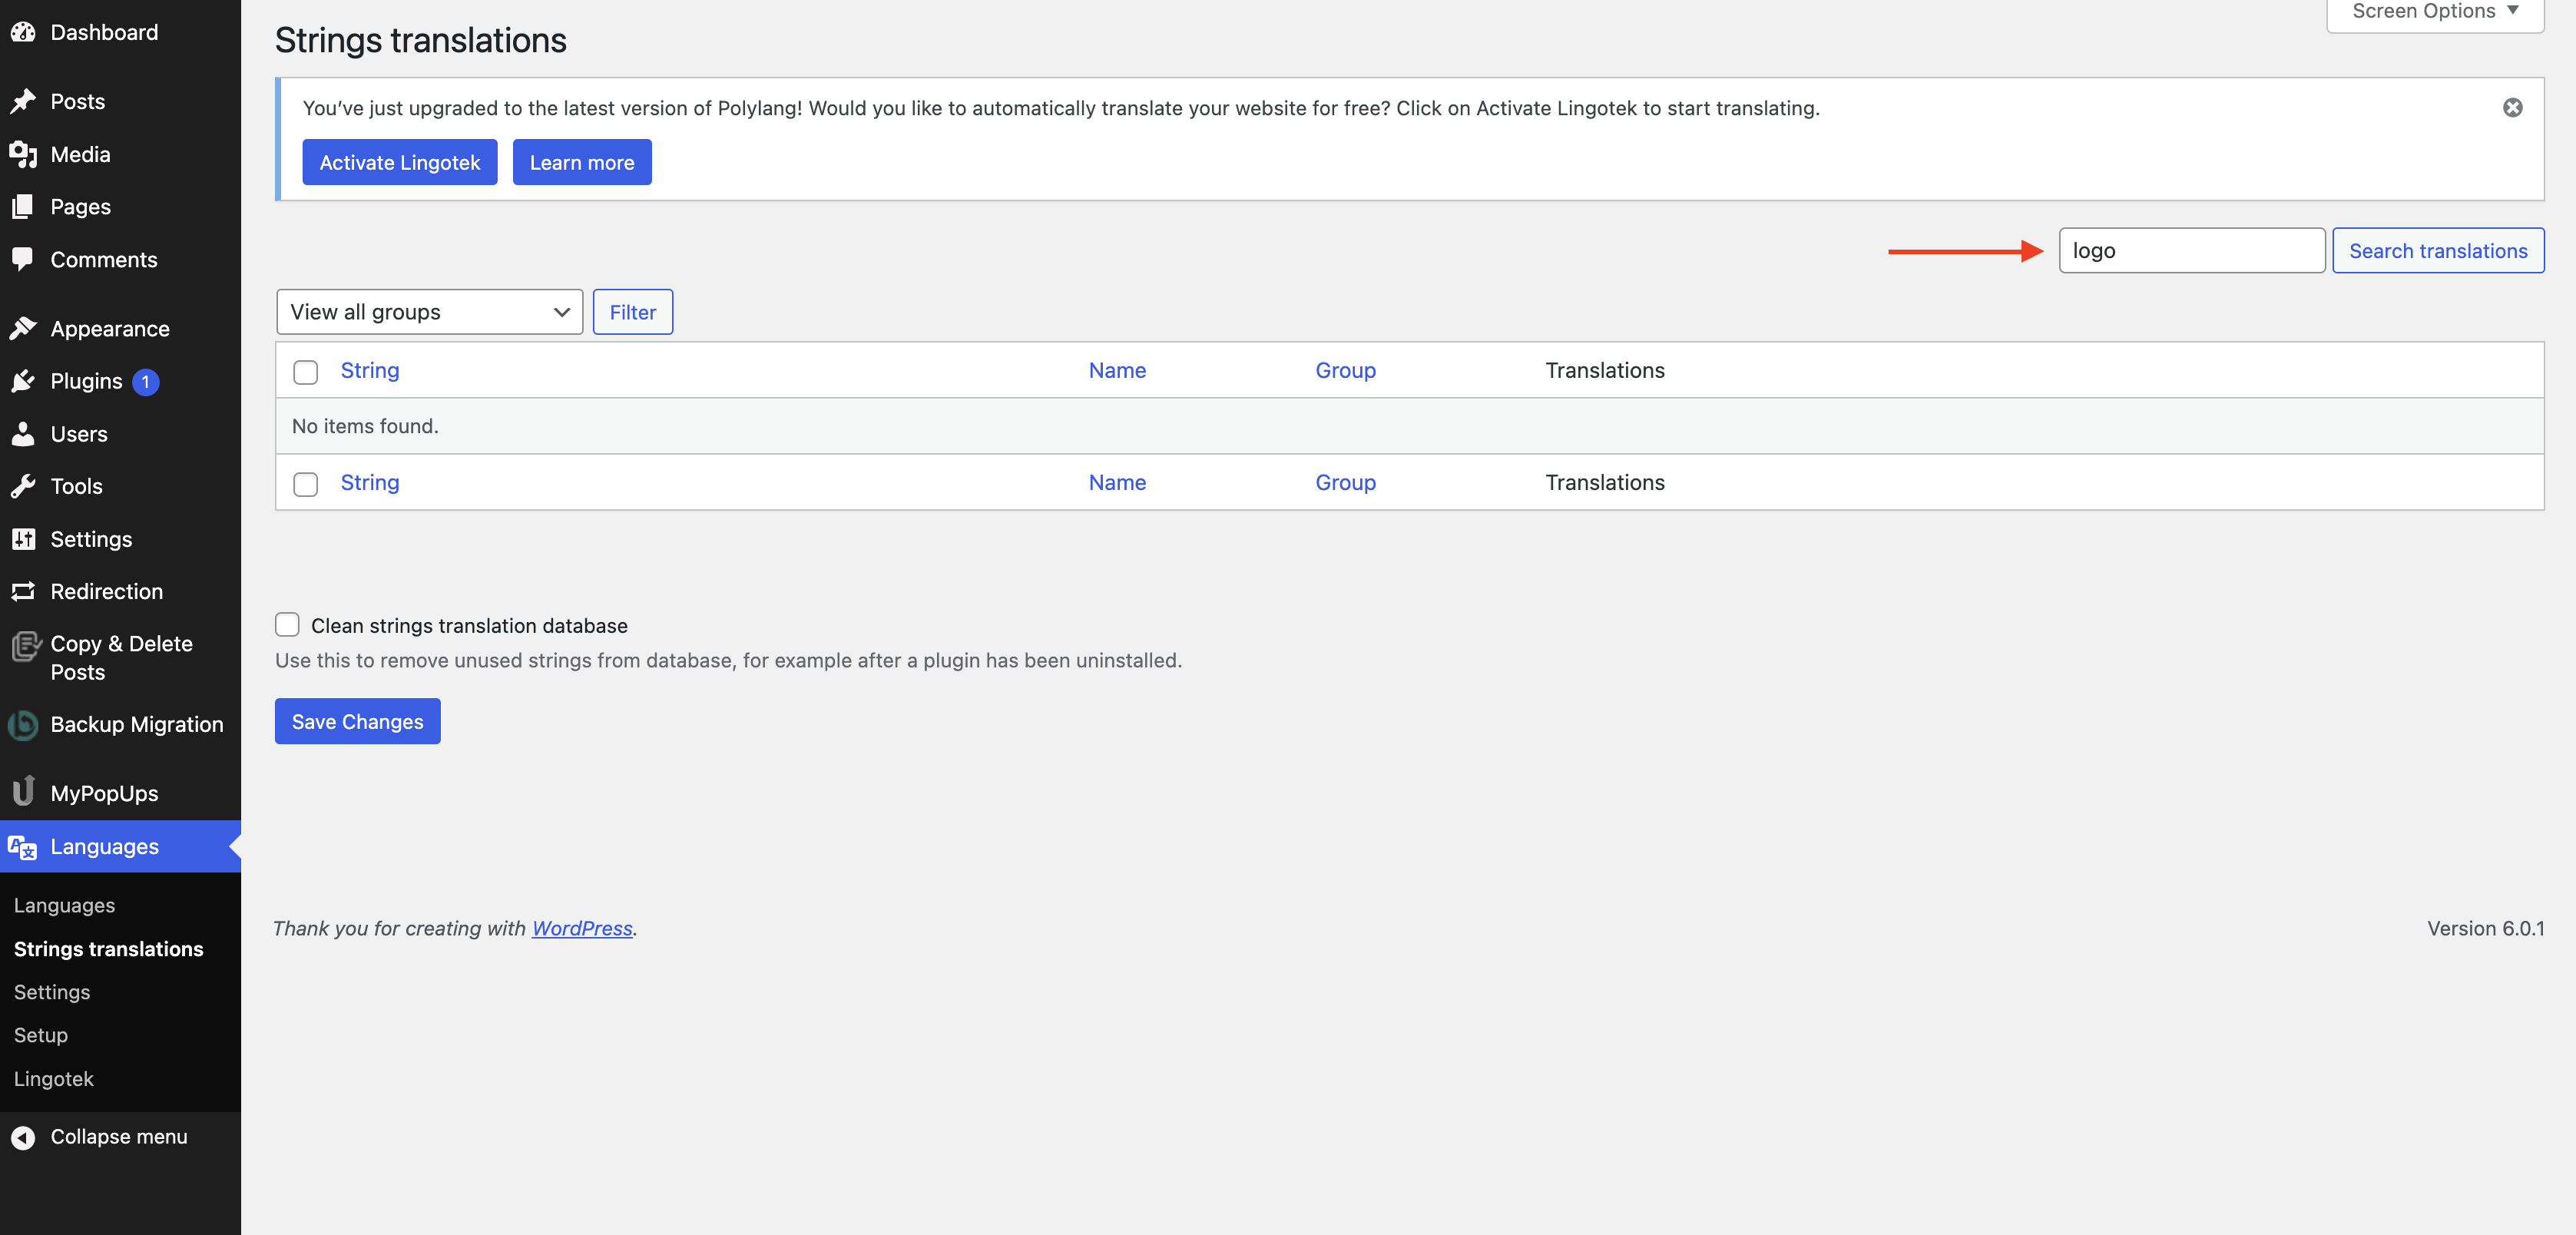
Task: Tick the bottom select-all strings checkbox
Action: (305, 484)
